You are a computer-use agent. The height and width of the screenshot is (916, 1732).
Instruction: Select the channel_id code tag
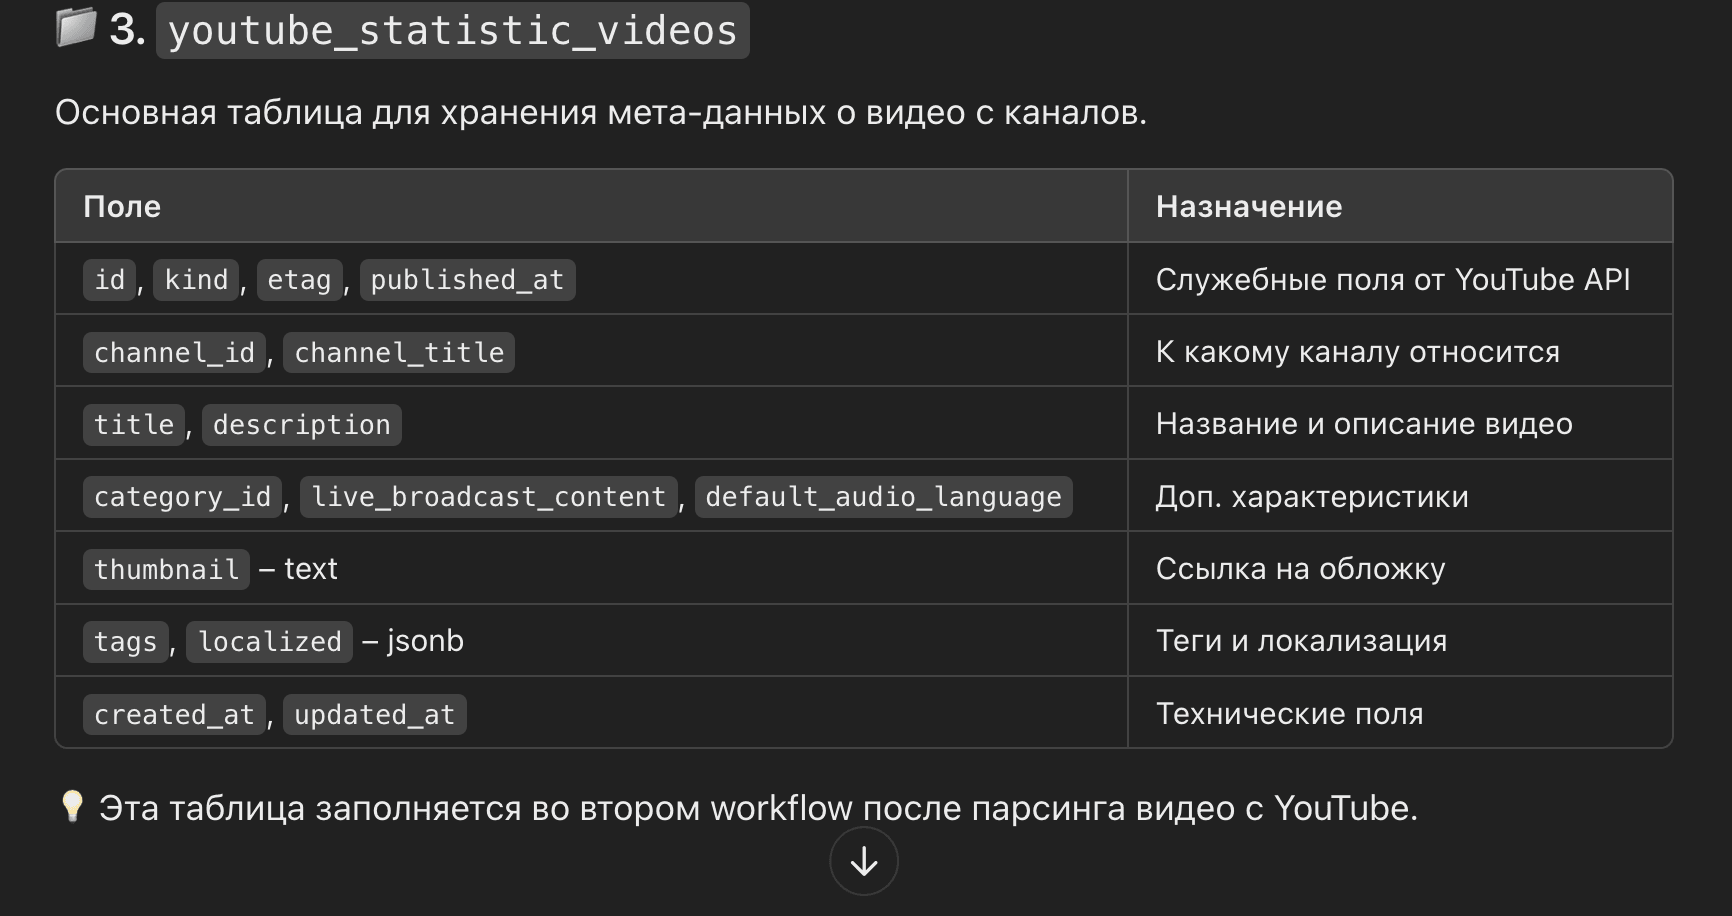pos(173,352)
